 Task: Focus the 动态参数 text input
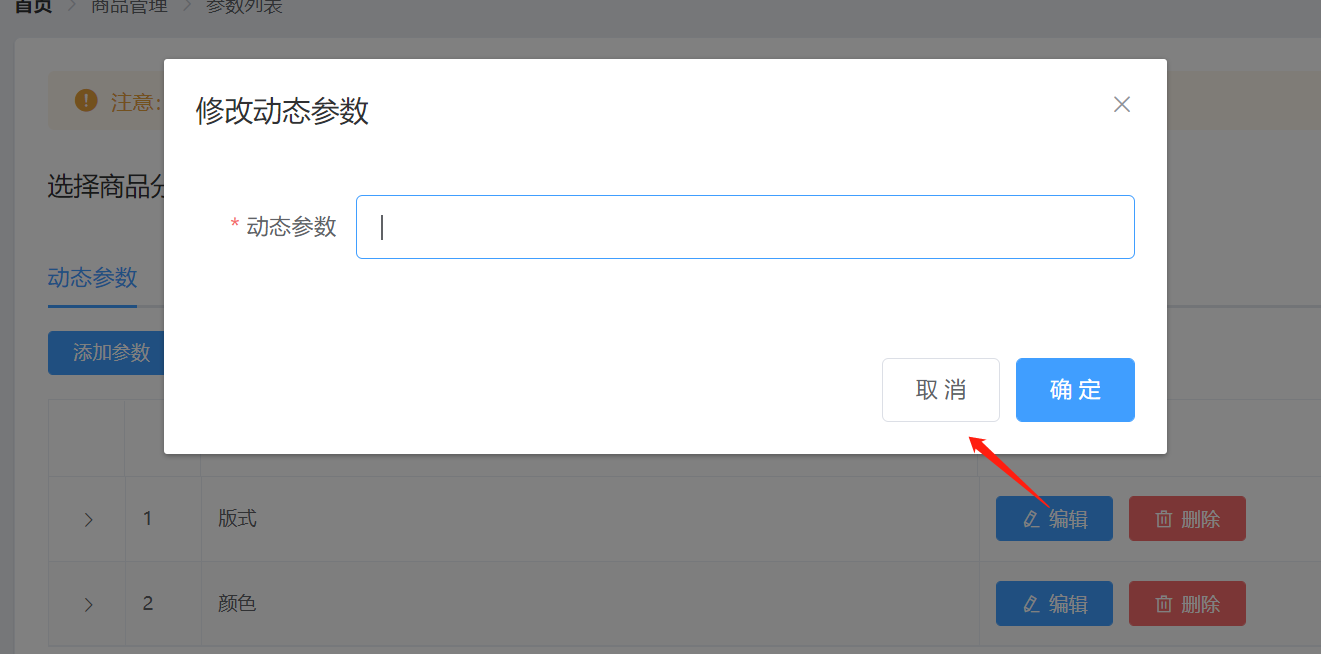pyautogui.click(x=745, y=227)
